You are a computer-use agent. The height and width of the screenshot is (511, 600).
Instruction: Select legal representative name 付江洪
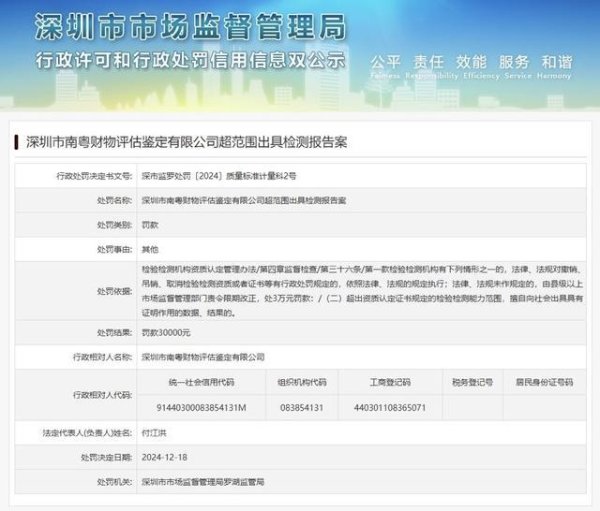coord(154,433)
